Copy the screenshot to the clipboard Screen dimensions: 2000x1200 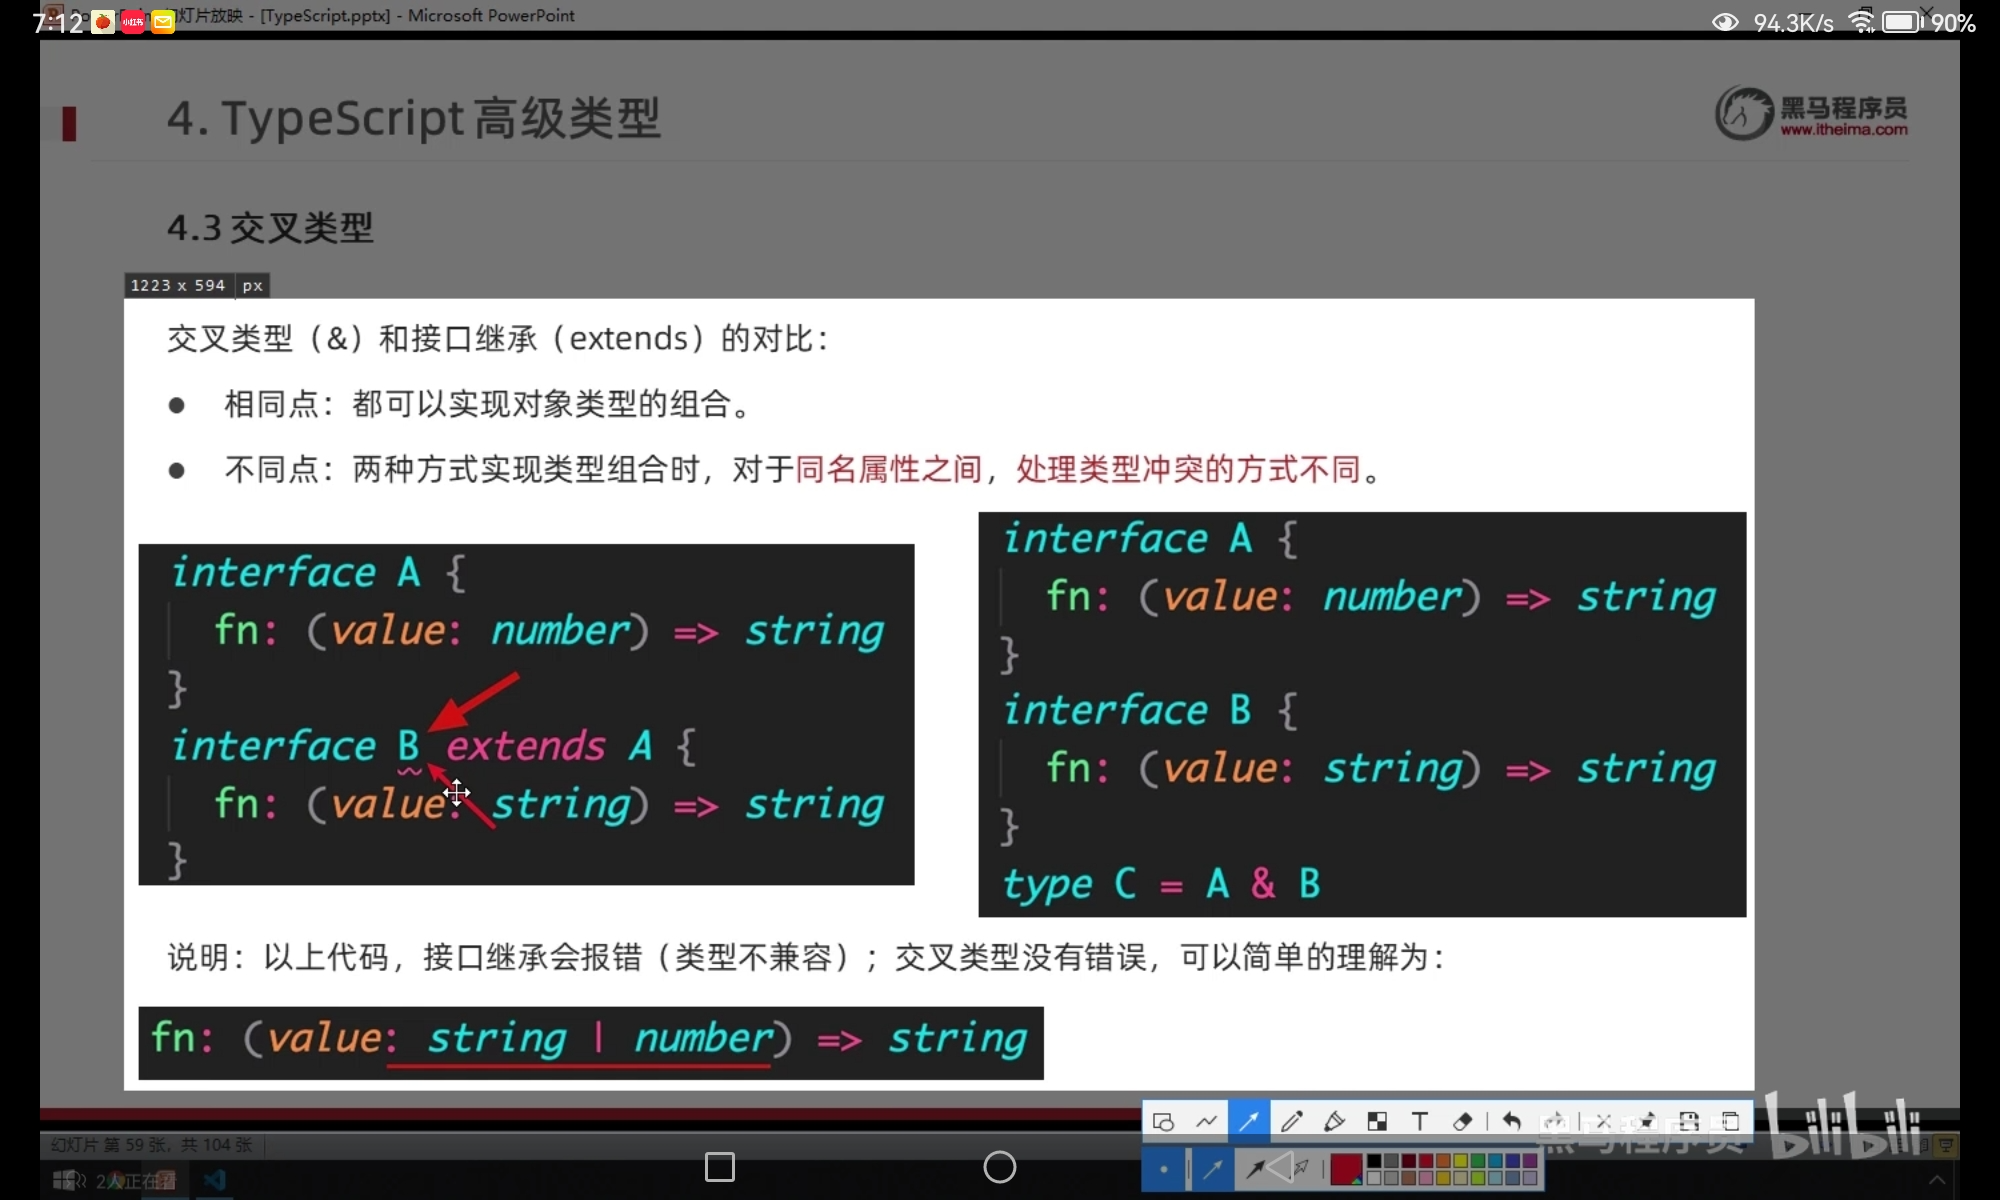click(x=1731, y=1121)
